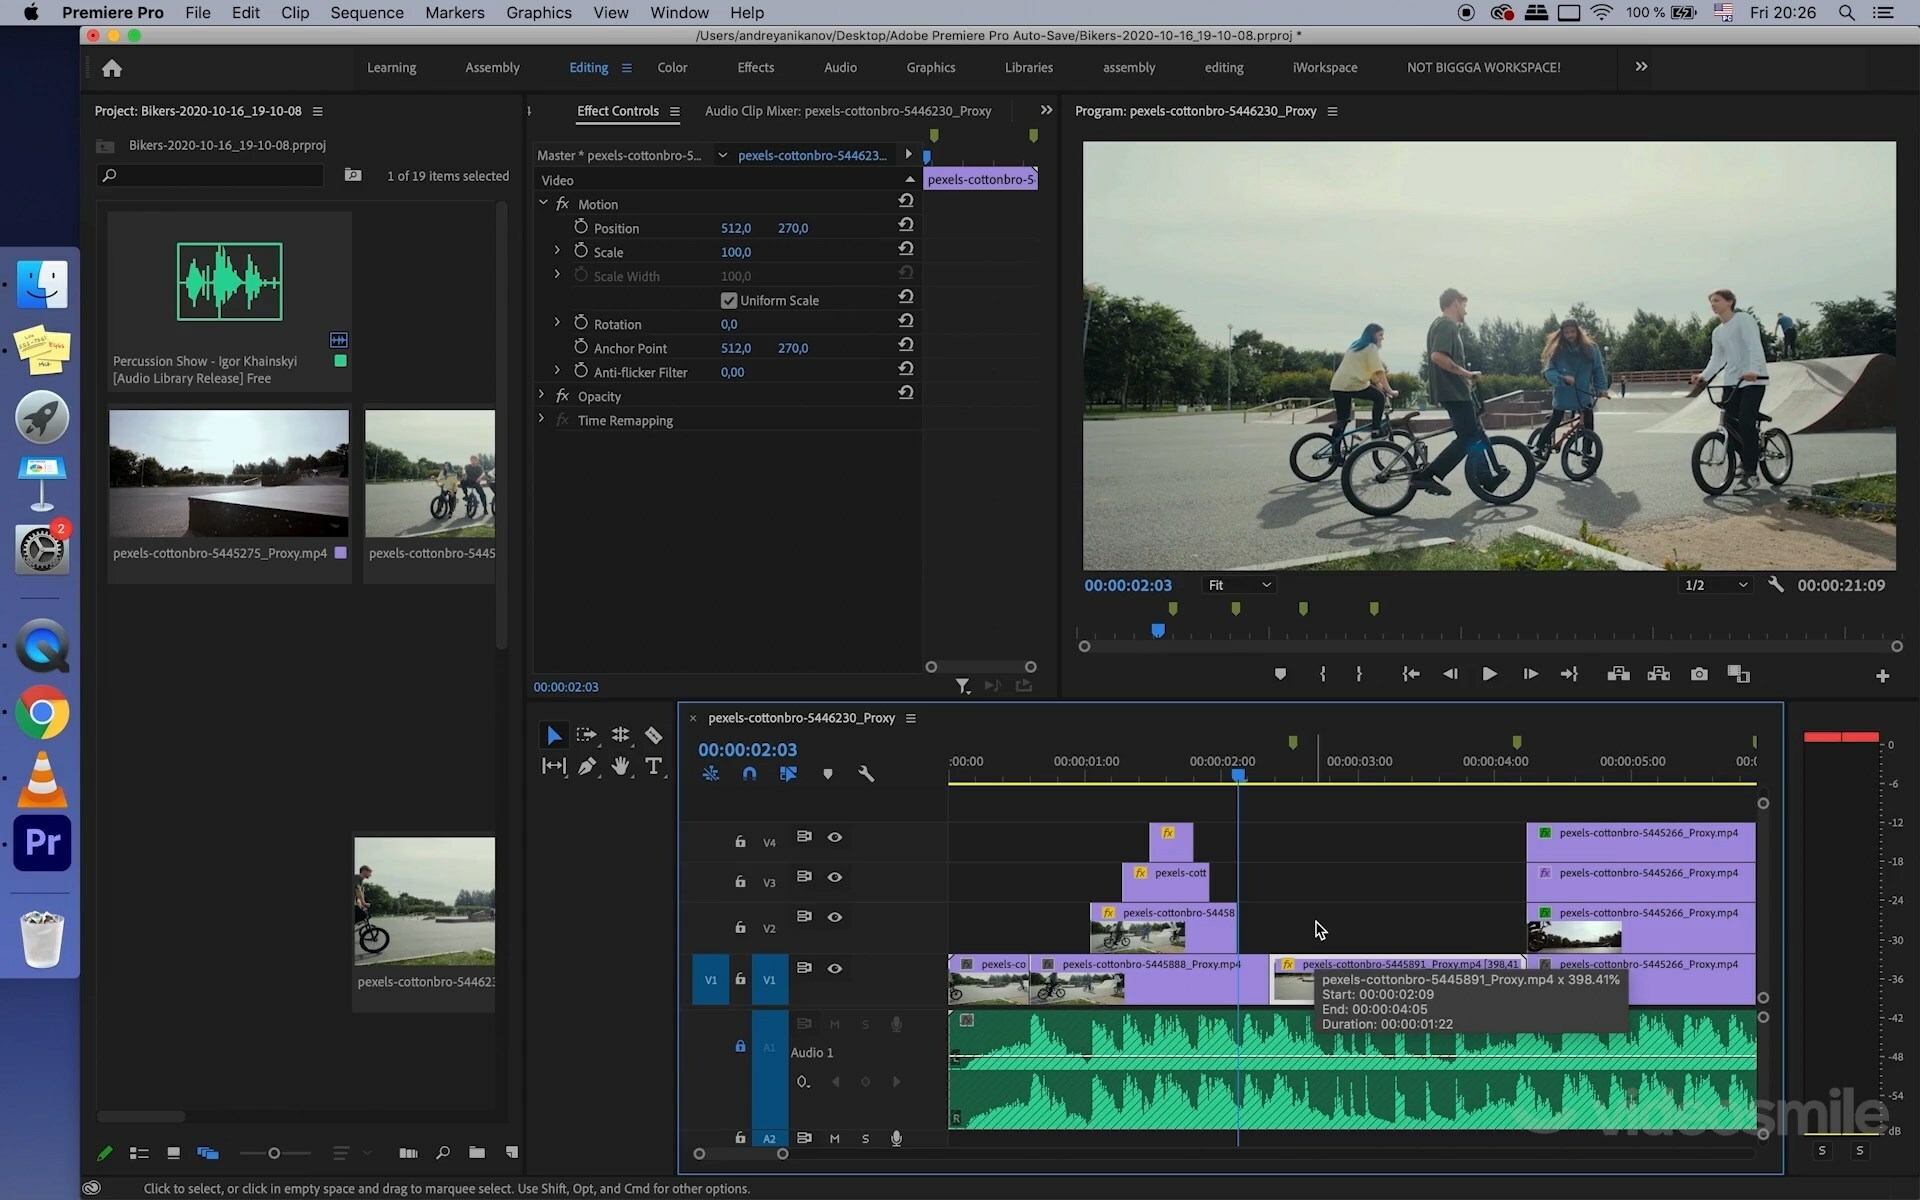Screen dimensions: 1920x1200
Task: Reset Anchor Point parameter
Action: tap(906, 345)
